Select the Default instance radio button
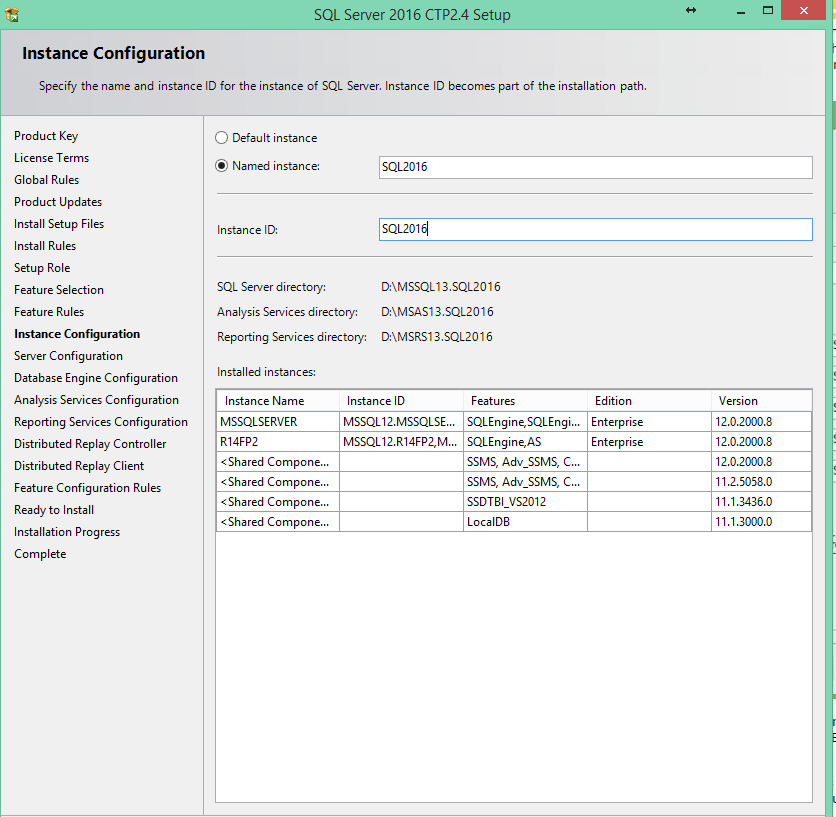This screenshot has height=817, width=836. coord(221,138)
